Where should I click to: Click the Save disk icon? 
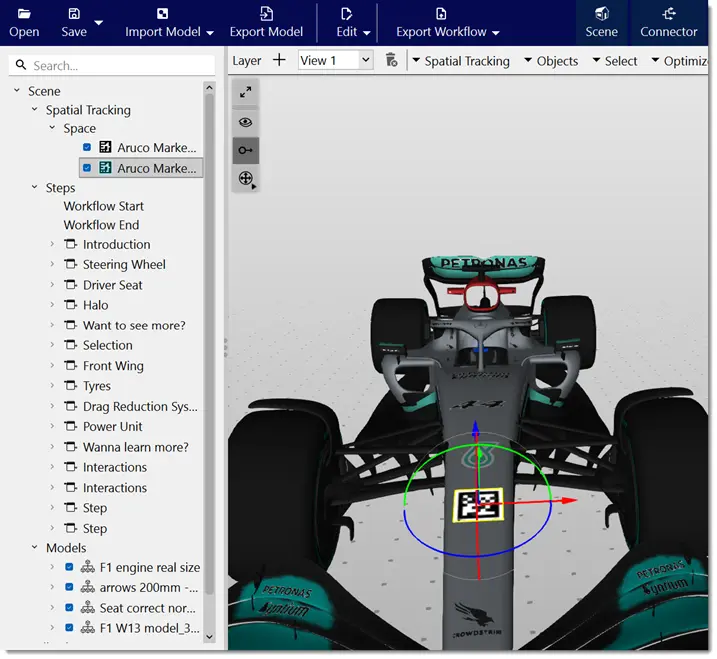(x=74, y=14)
